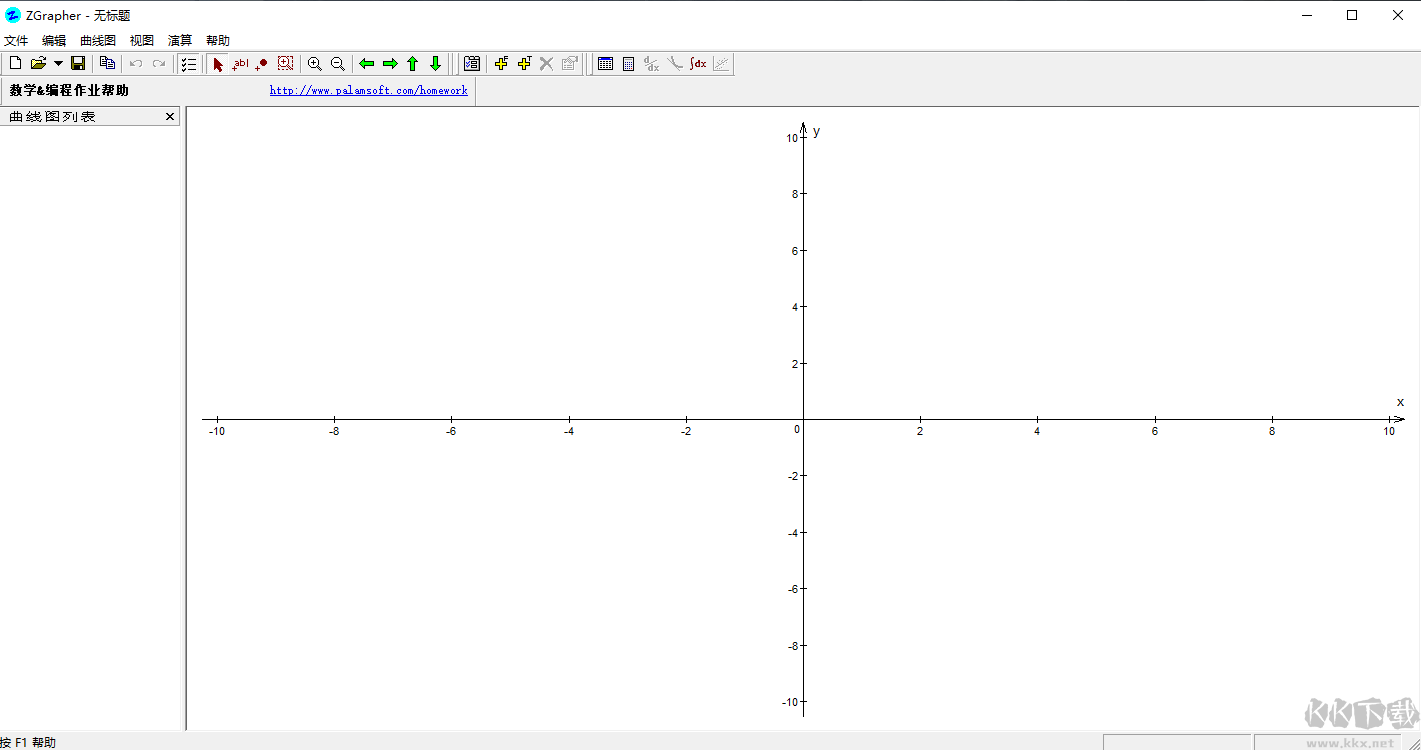
Task: Open the integral ∫dx calculation tool
Action: (698, 64)
